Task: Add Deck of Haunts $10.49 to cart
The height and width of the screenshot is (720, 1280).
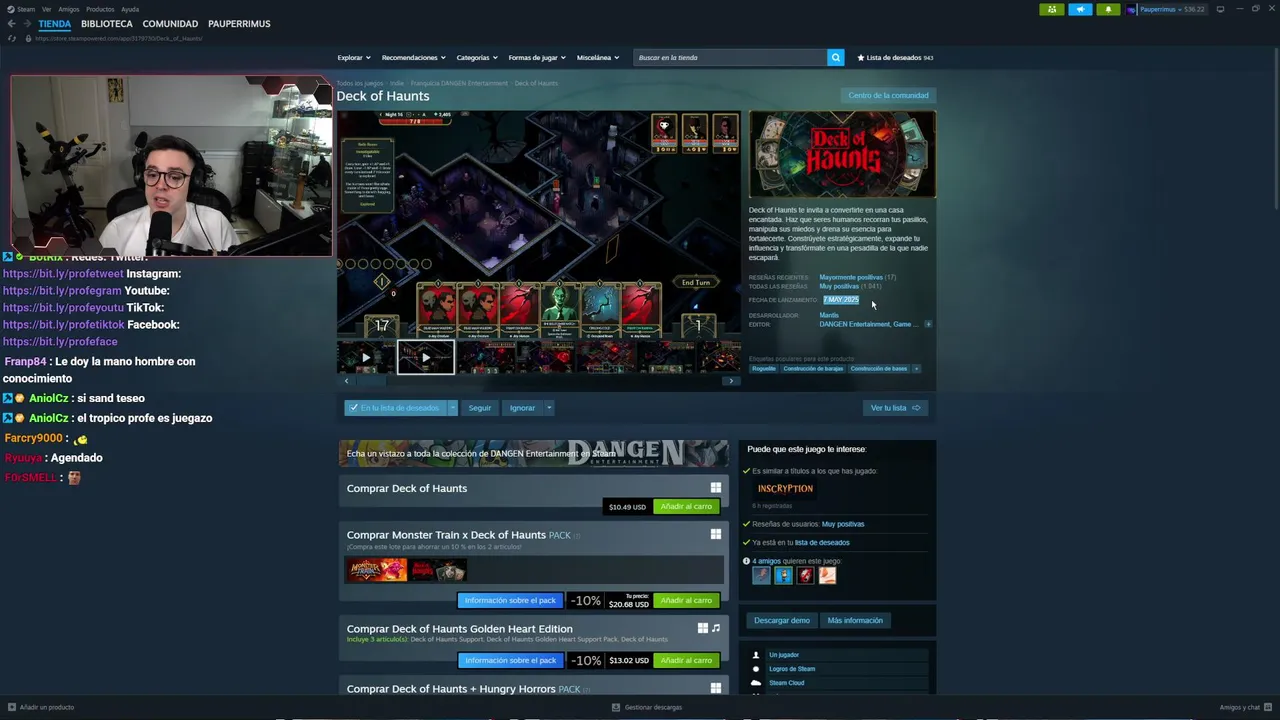Action: pos(686,507)
